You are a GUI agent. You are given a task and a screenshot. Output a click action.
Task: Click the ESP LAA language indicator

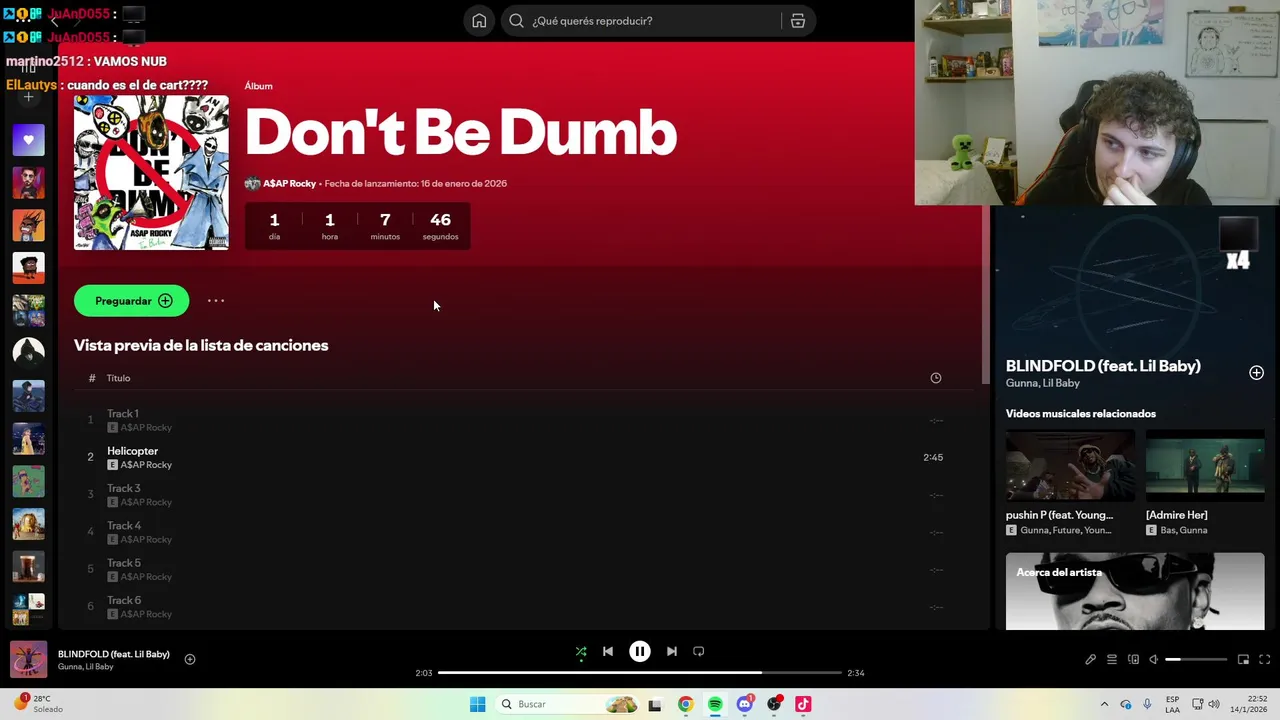click(1172, 704)
